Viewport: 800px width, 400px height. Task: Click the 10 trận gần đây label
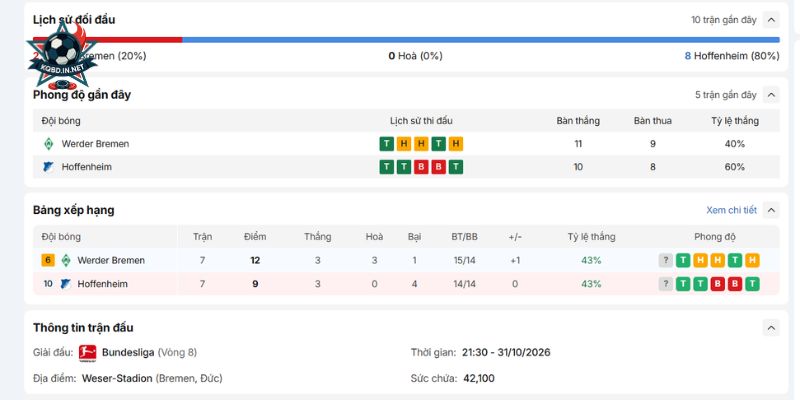pyautogui.click(x=723, y=20)
